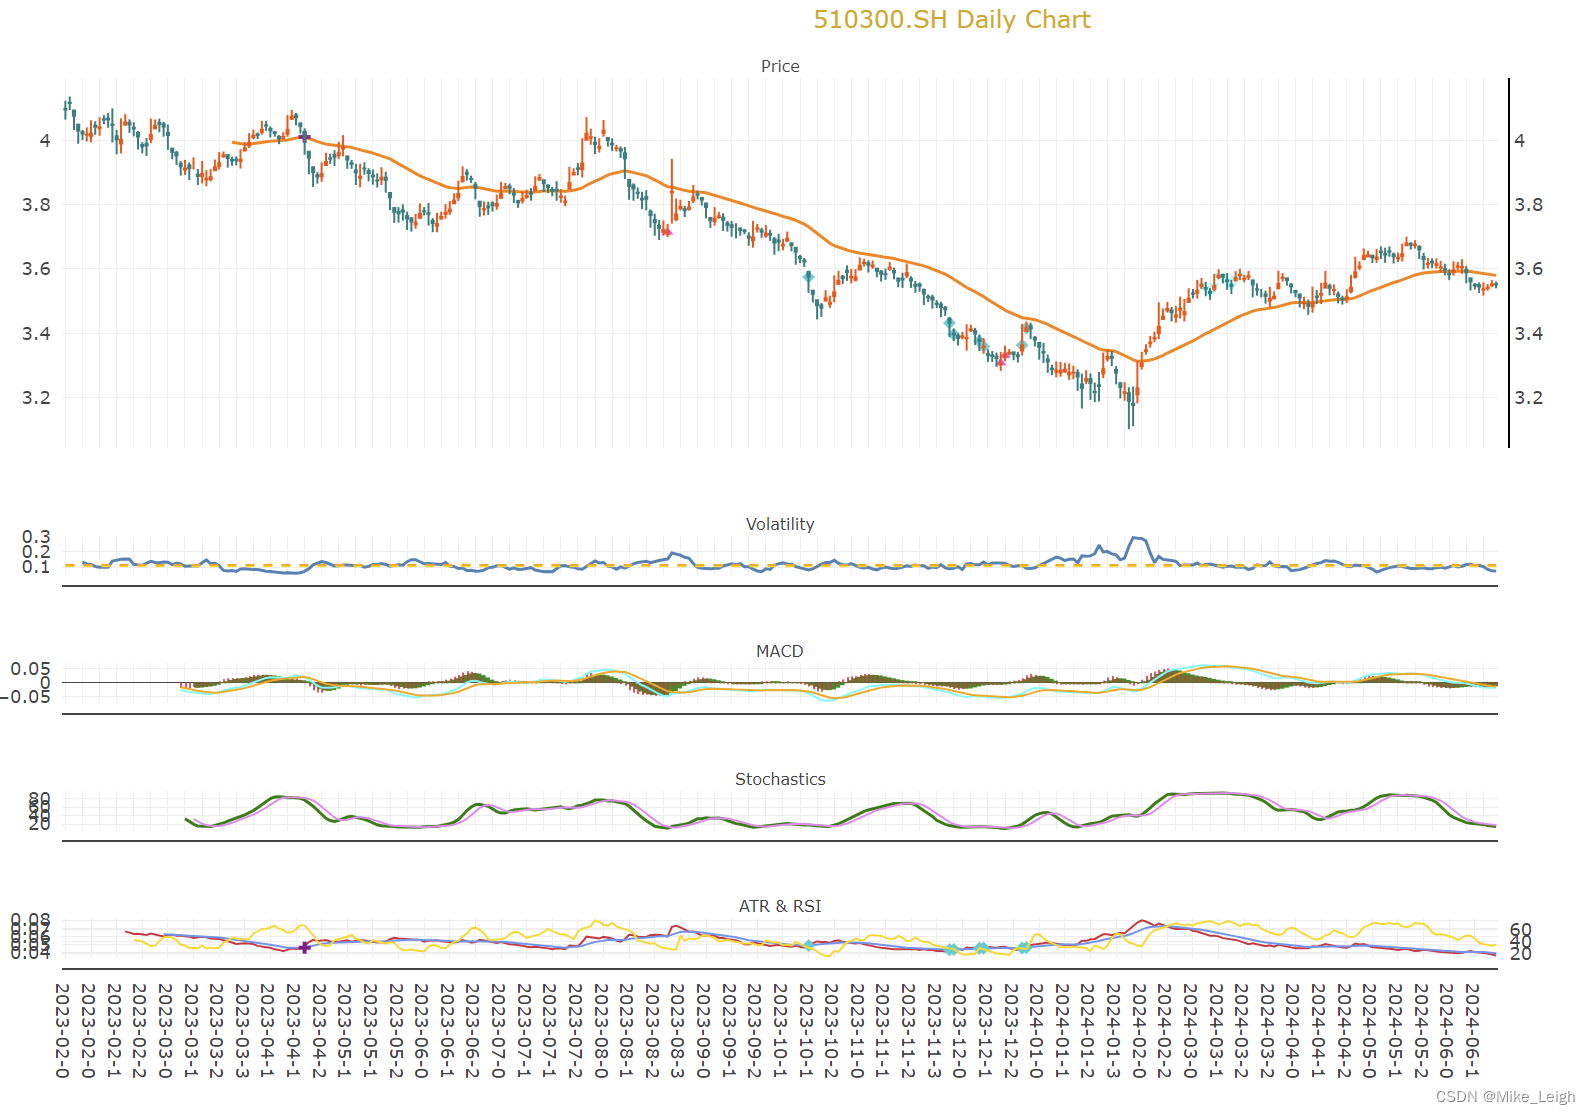The image size is (1590, 1115).
Task: Click the "2024-04-0" date label
Action: tap(1292, 1031)
